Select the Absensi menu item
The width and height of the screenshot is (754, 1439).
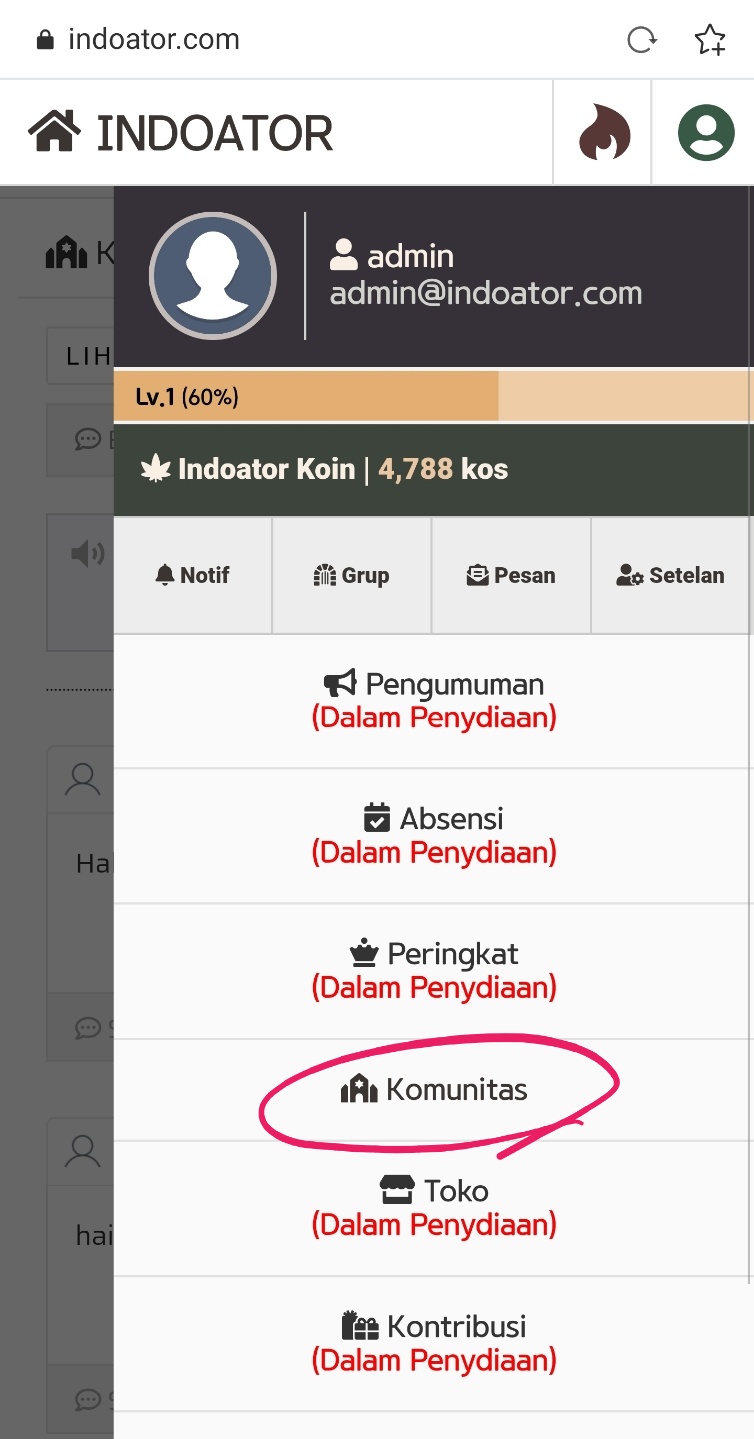(x=434, y=835)
